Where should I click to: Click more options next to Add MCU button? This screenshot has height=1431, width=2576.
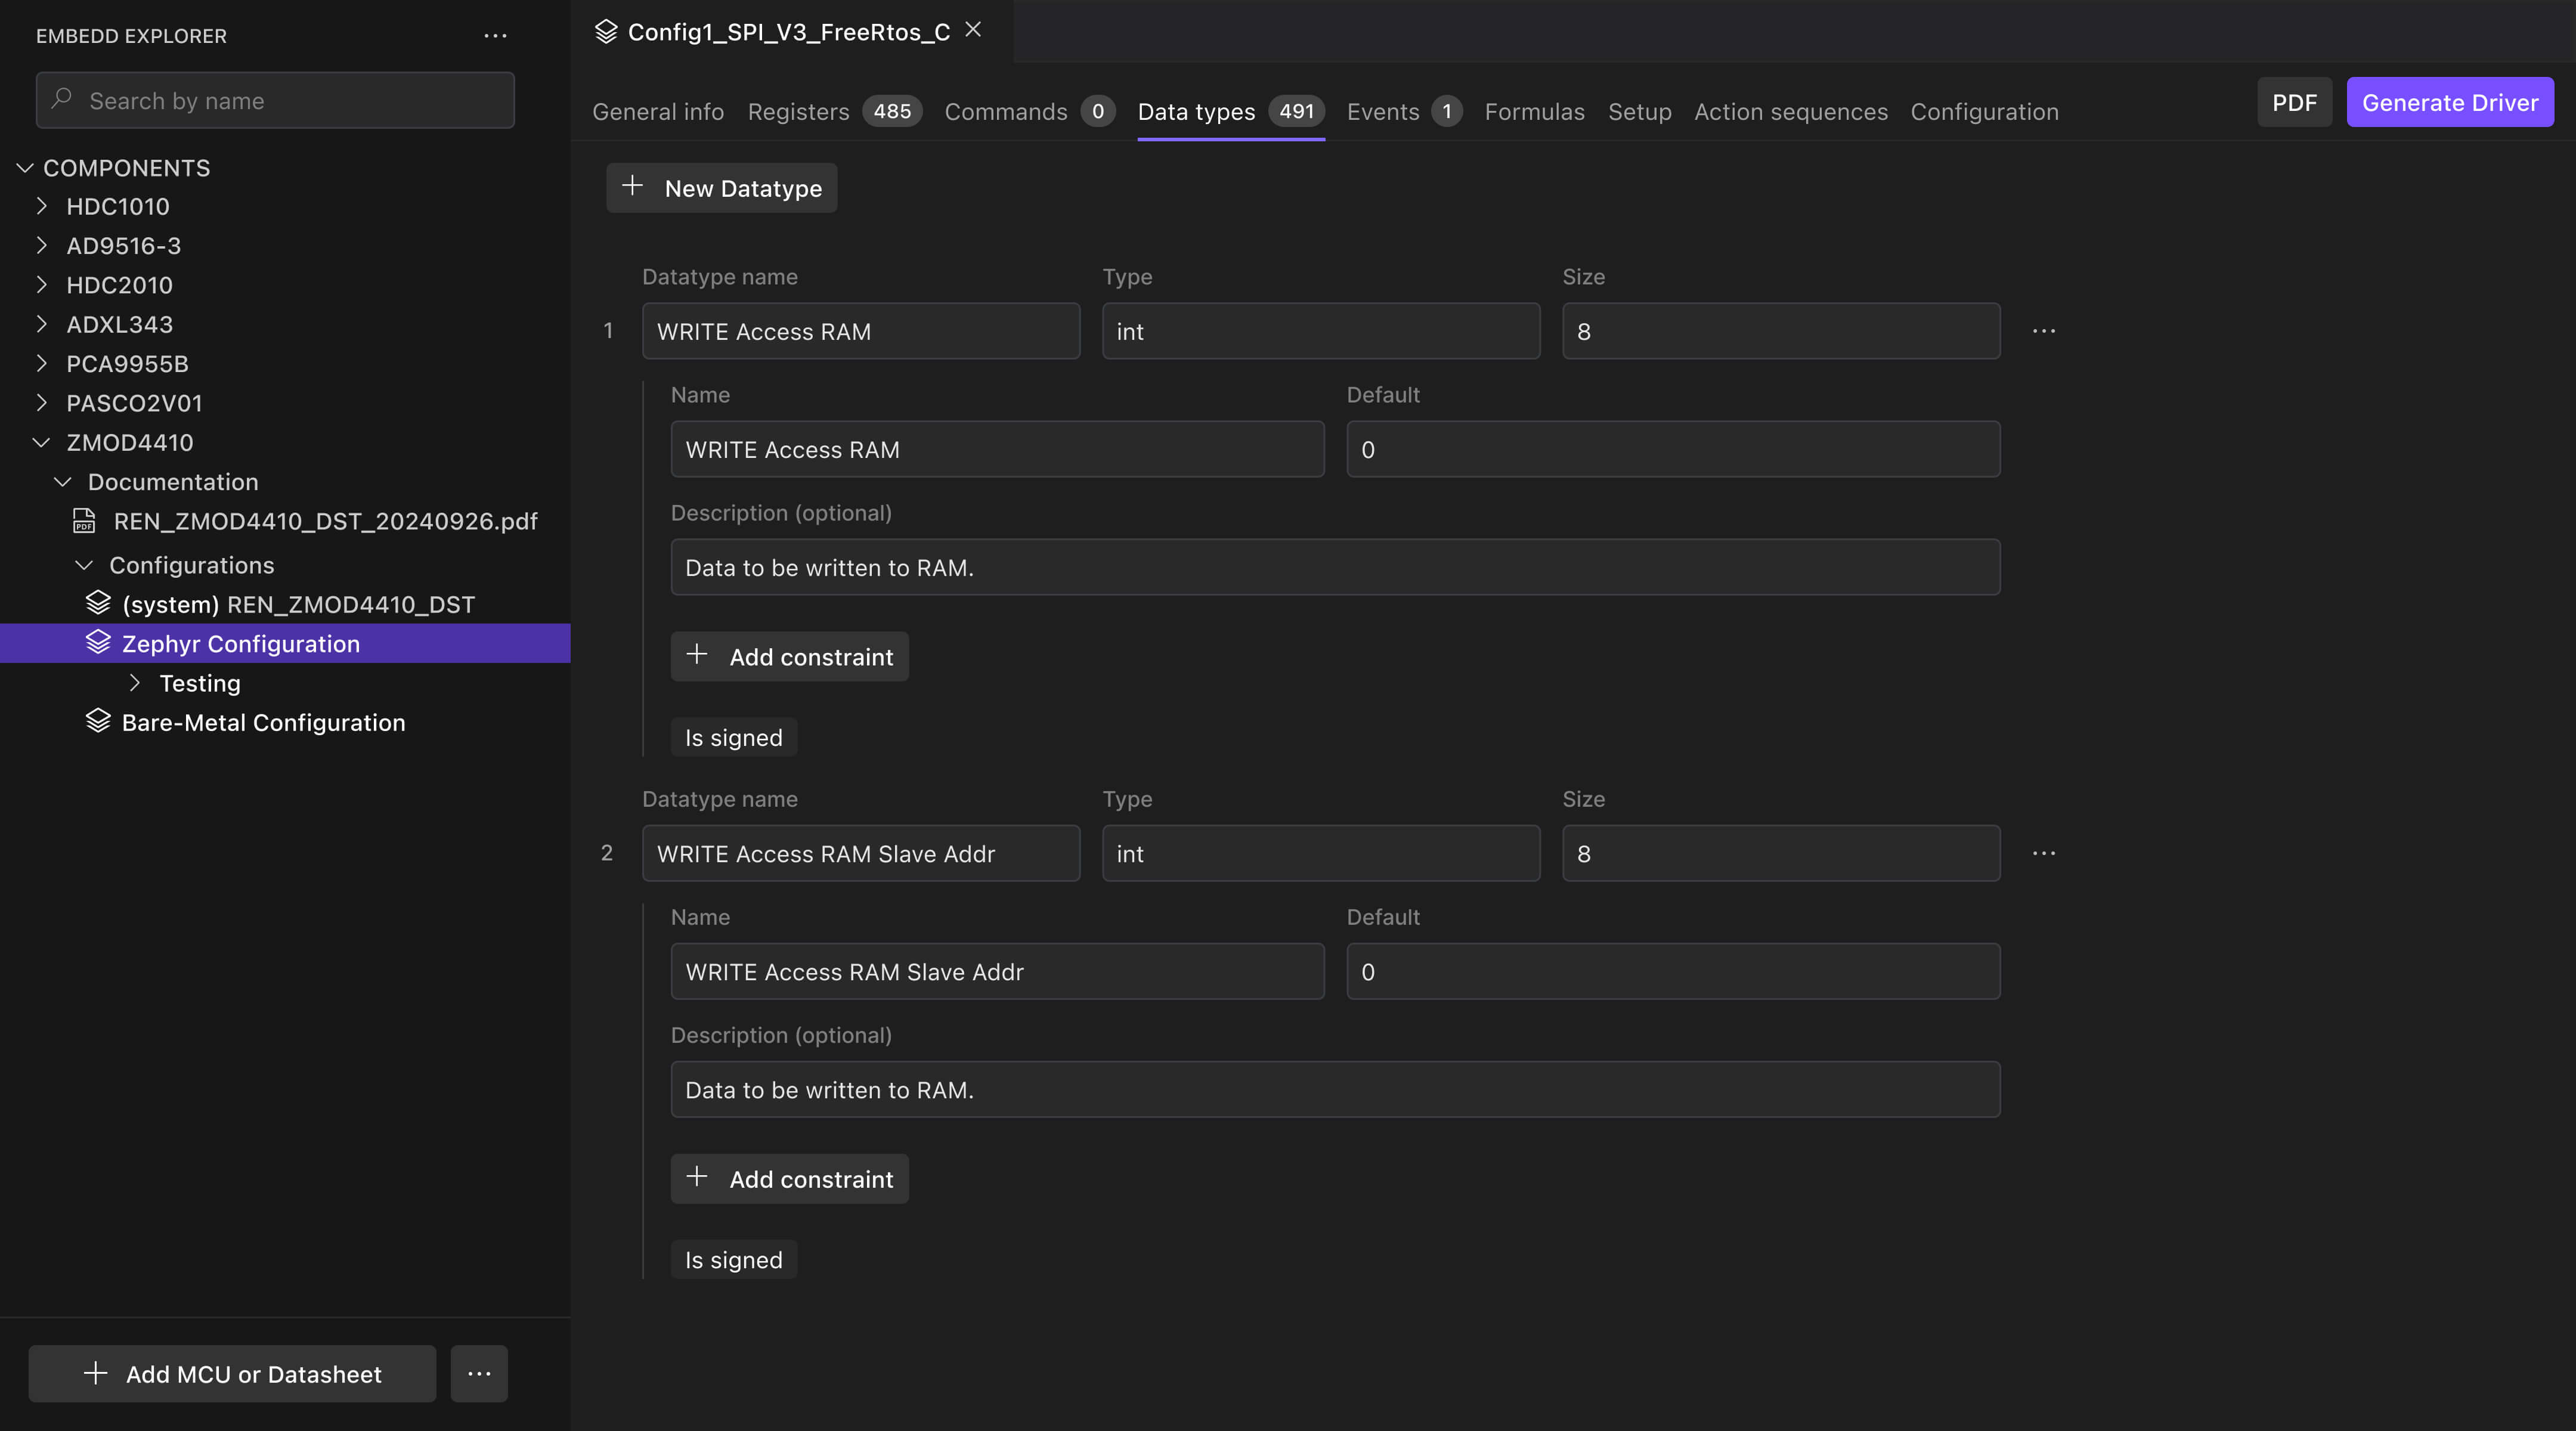coord(479,1373)
